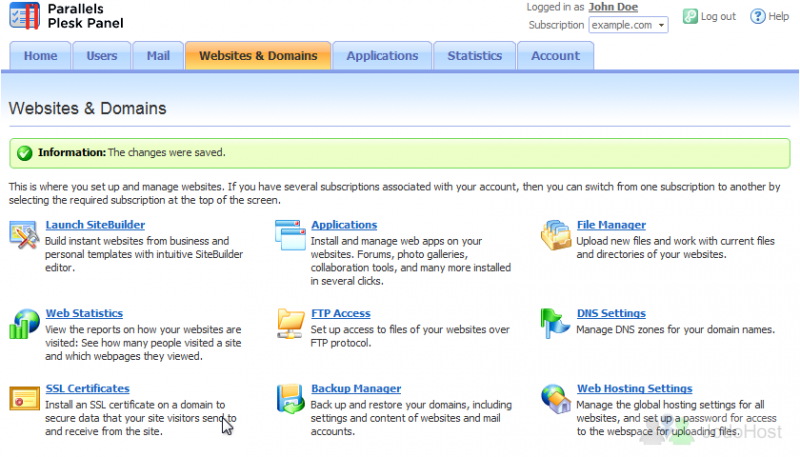Click the 'Subscription' label text

556,25
